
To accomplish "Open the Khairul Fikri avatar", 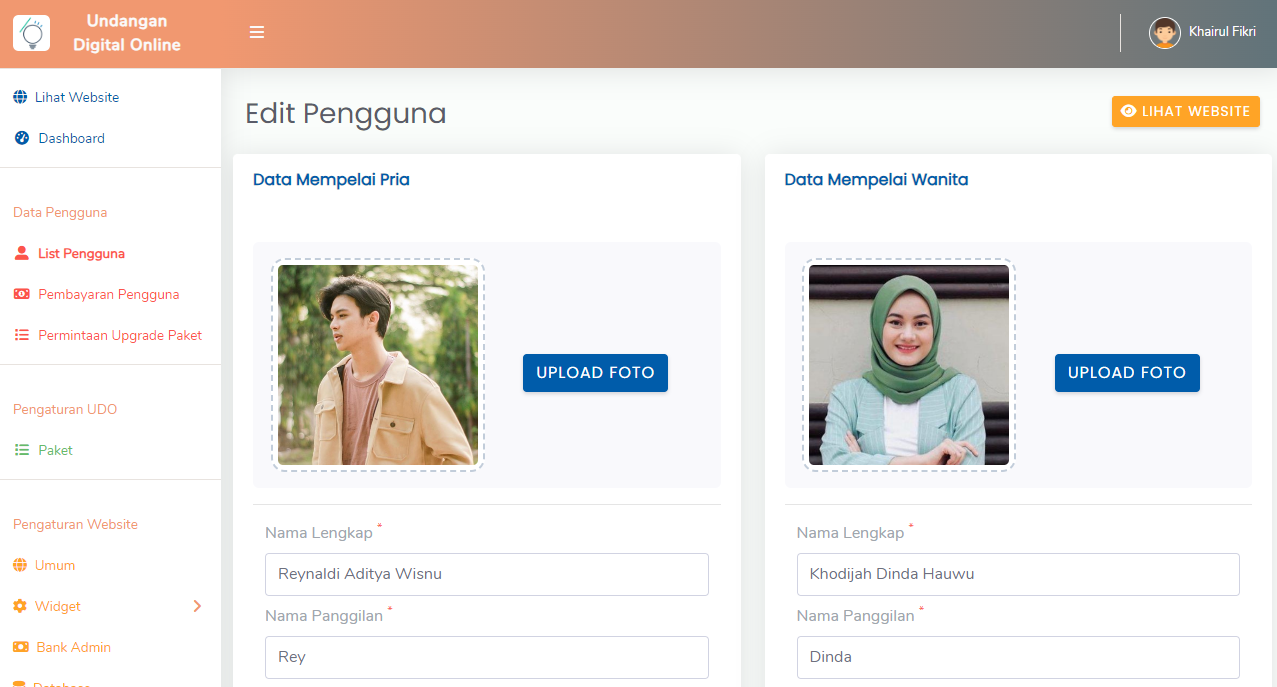I will (1165, 33).
